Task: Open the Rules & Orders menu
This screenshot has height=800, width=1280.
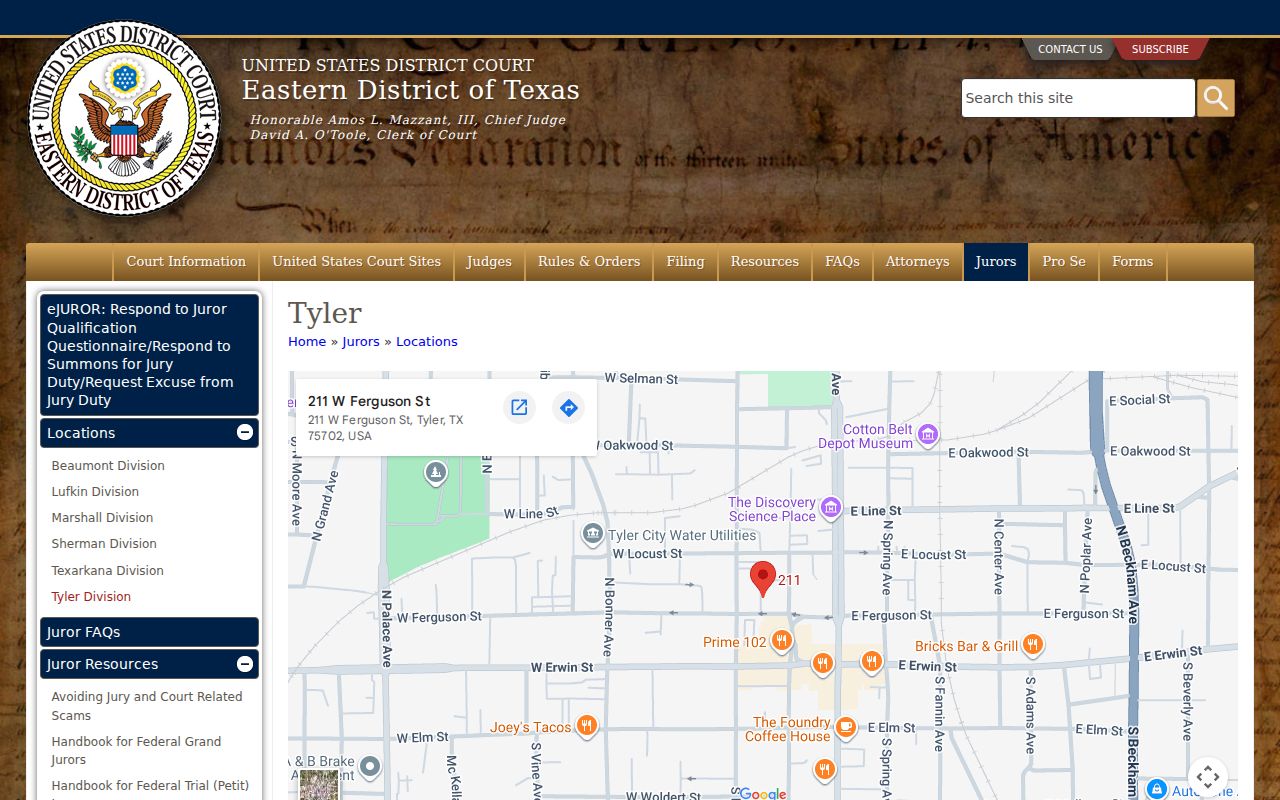Action: [589, 262]
